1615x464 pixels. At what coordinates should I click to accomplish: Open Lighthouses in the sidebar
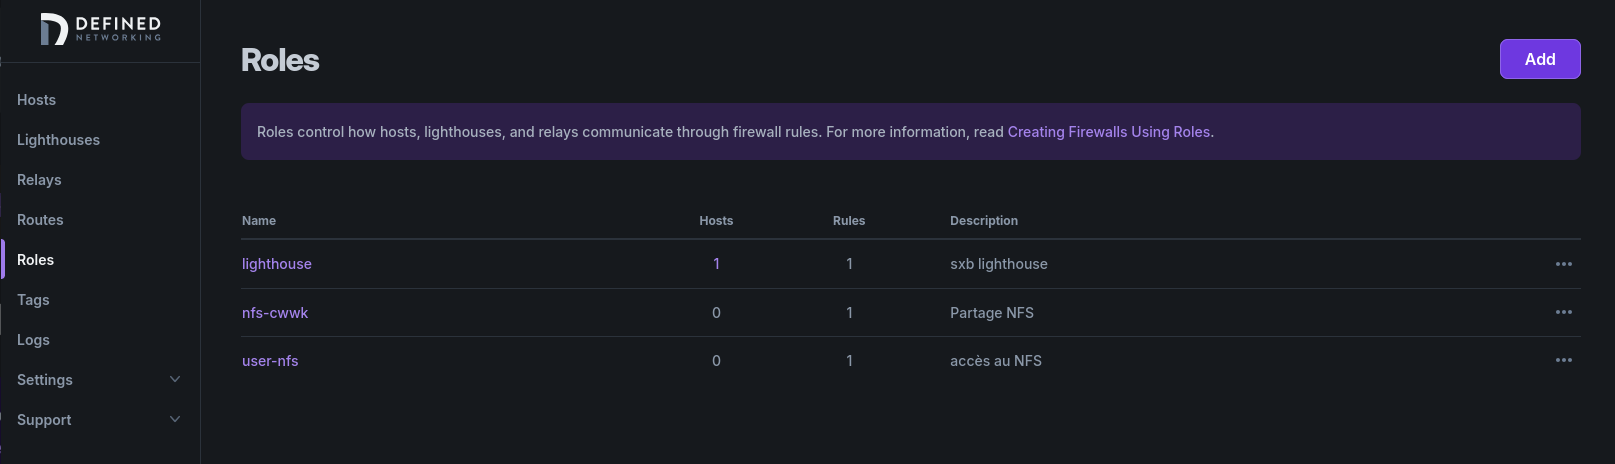[58, 140]
